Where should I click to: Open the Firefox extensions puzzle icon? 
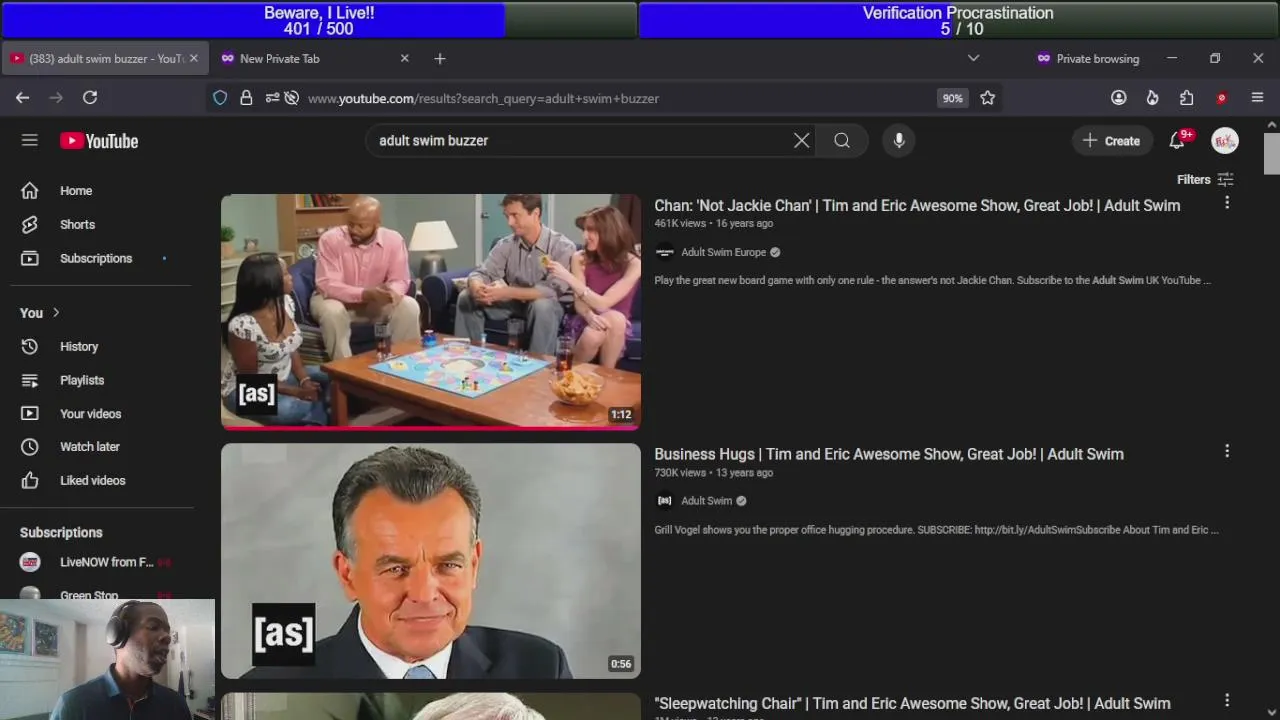click(1186, 98)
